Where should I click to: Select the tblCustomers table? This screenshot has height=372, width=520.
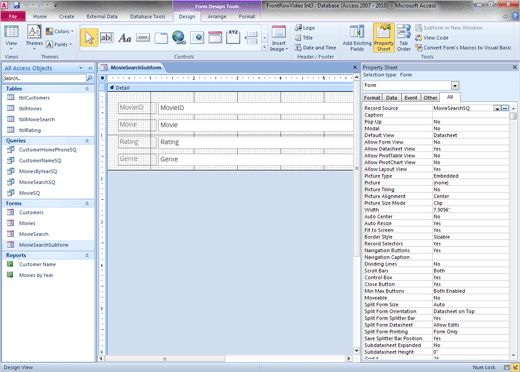pyautogui.click(x=34, y=98)
